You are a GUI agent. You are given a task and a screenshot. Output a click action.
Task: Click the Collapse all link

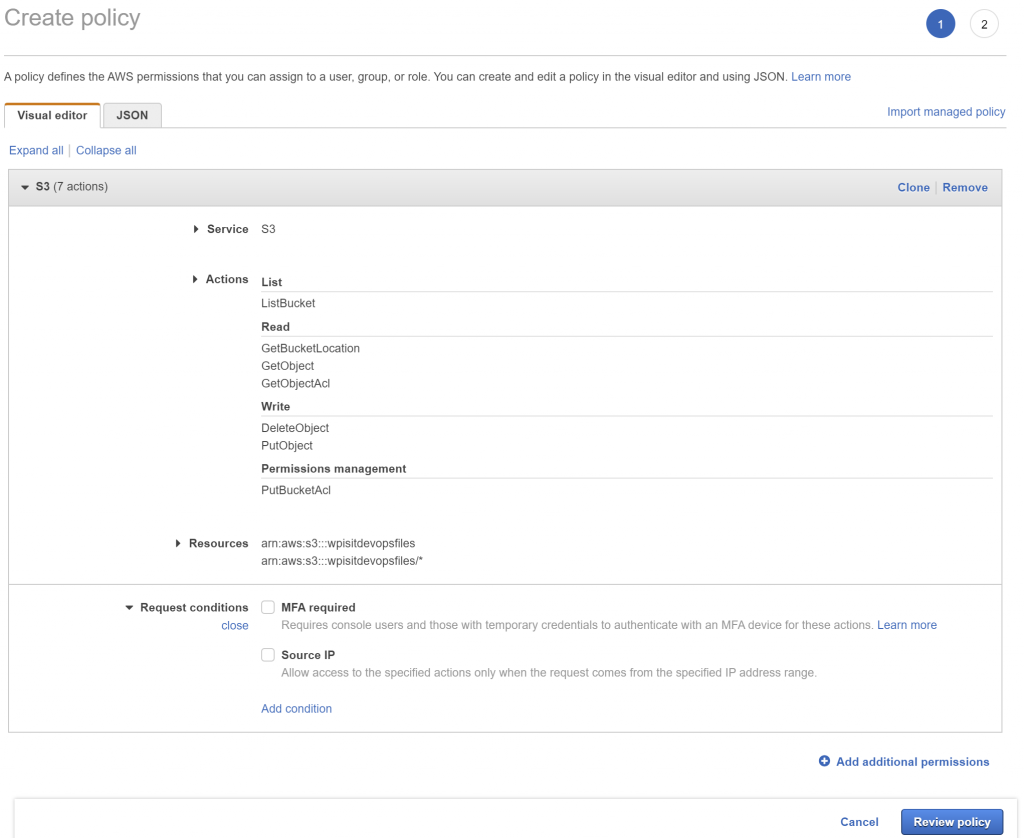click(106, 150)
